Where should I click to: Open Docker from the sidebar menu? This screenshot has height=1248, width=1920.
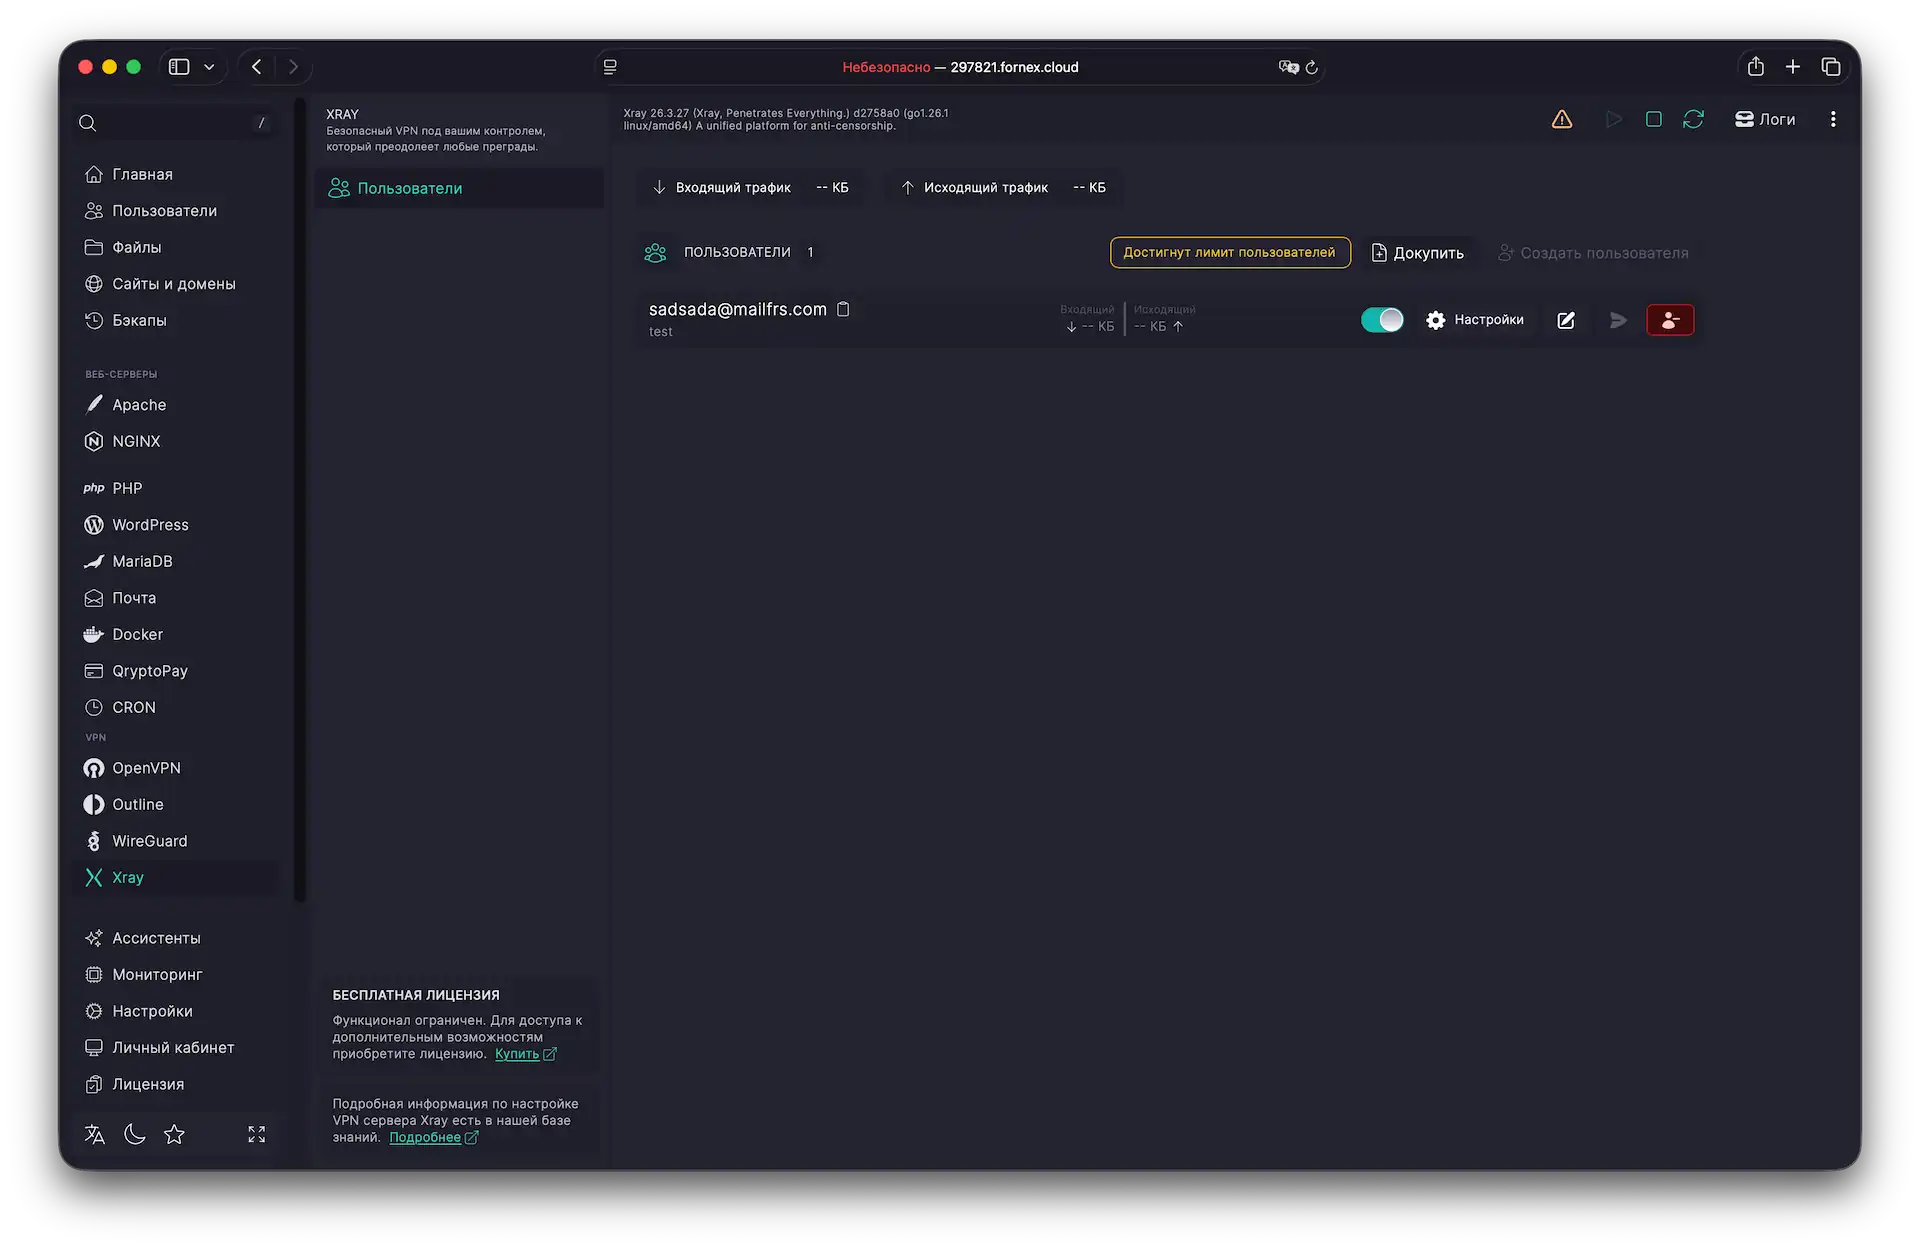pos(137,634)
